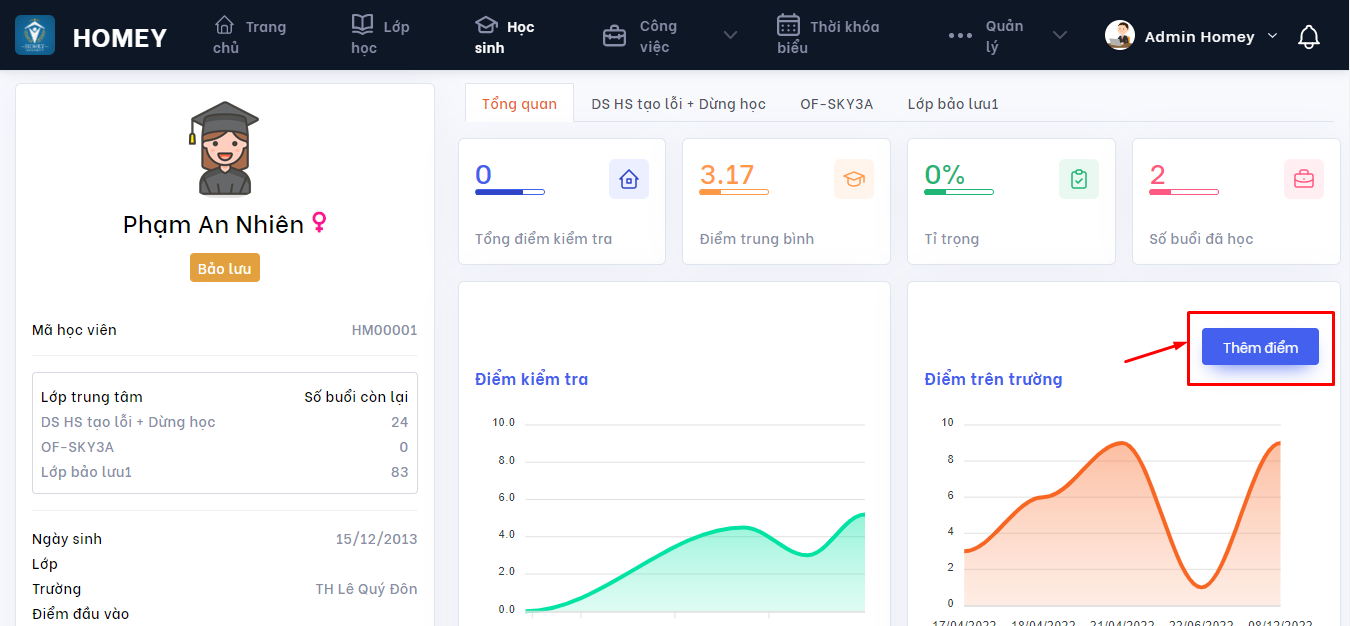Click graduation cap icon in Điểm trung bình card
The width and height of the screenshot is (1350, 626).
(x=853, y=179)
